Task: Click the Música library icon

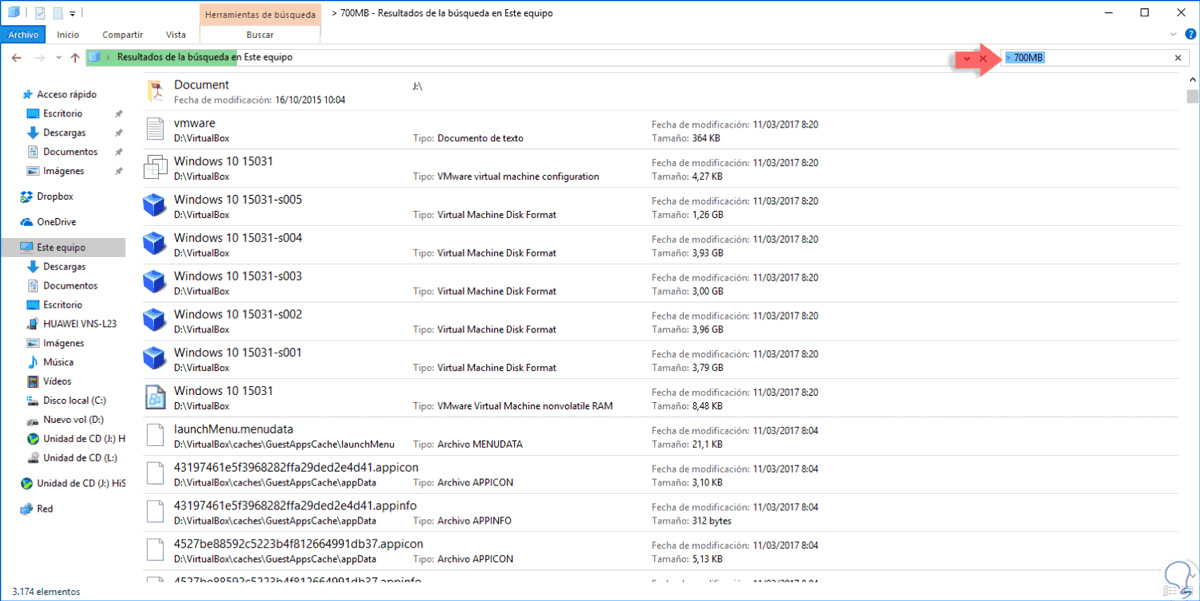Action: click(x=33, y=362)
